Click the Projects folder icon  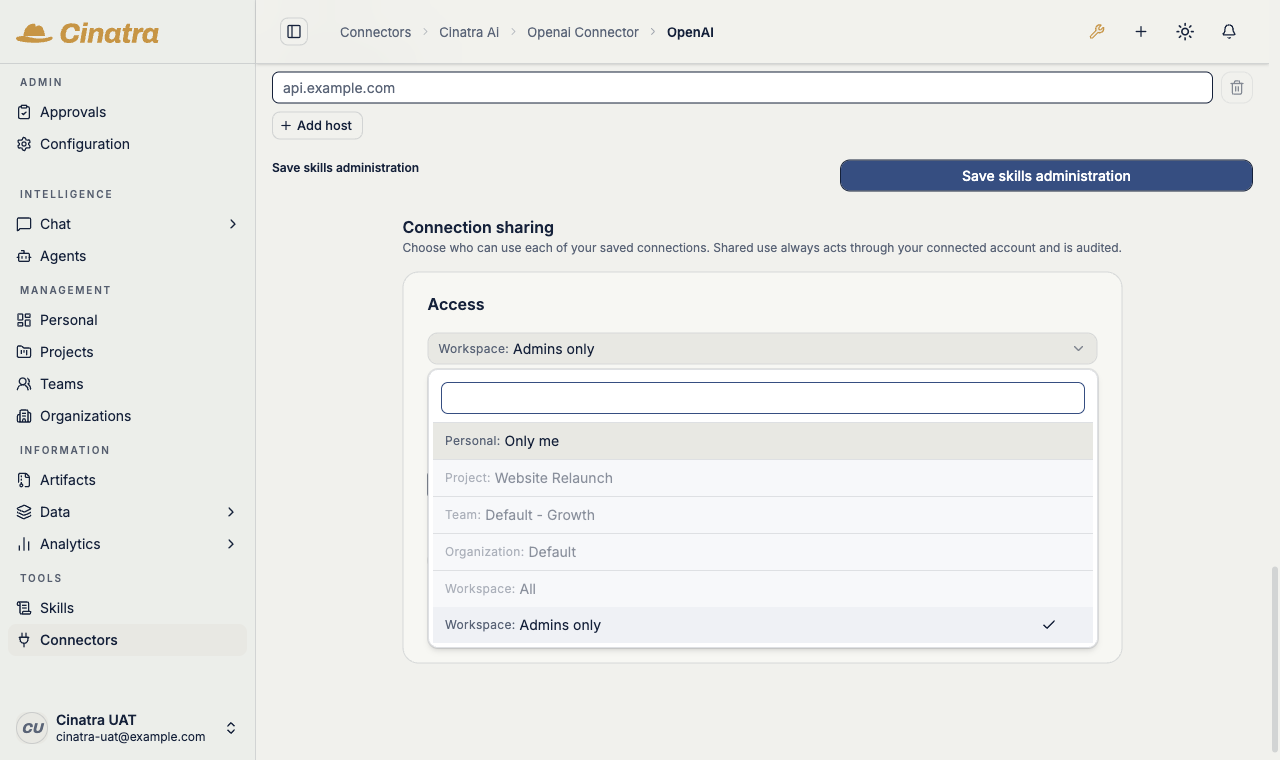pos(24,352)
